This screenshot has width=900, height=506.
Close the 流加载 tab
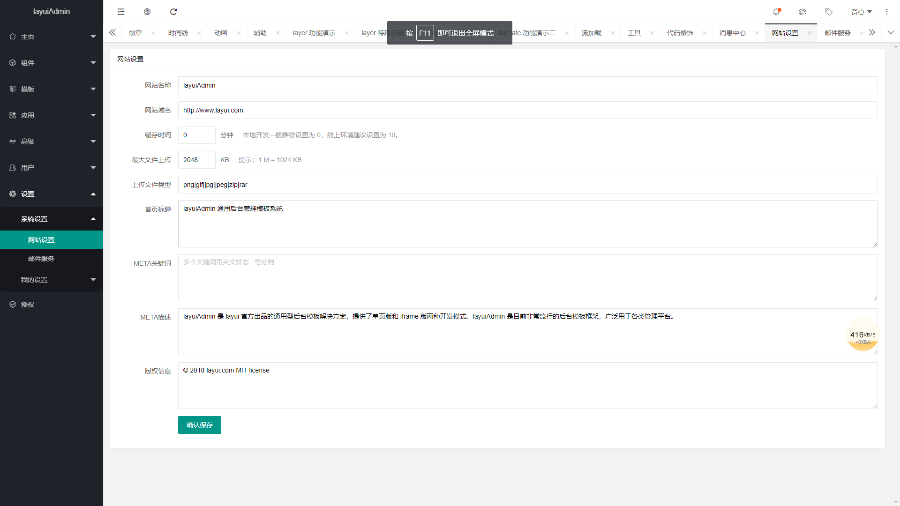pyautogui.click(x=612, y=33)
